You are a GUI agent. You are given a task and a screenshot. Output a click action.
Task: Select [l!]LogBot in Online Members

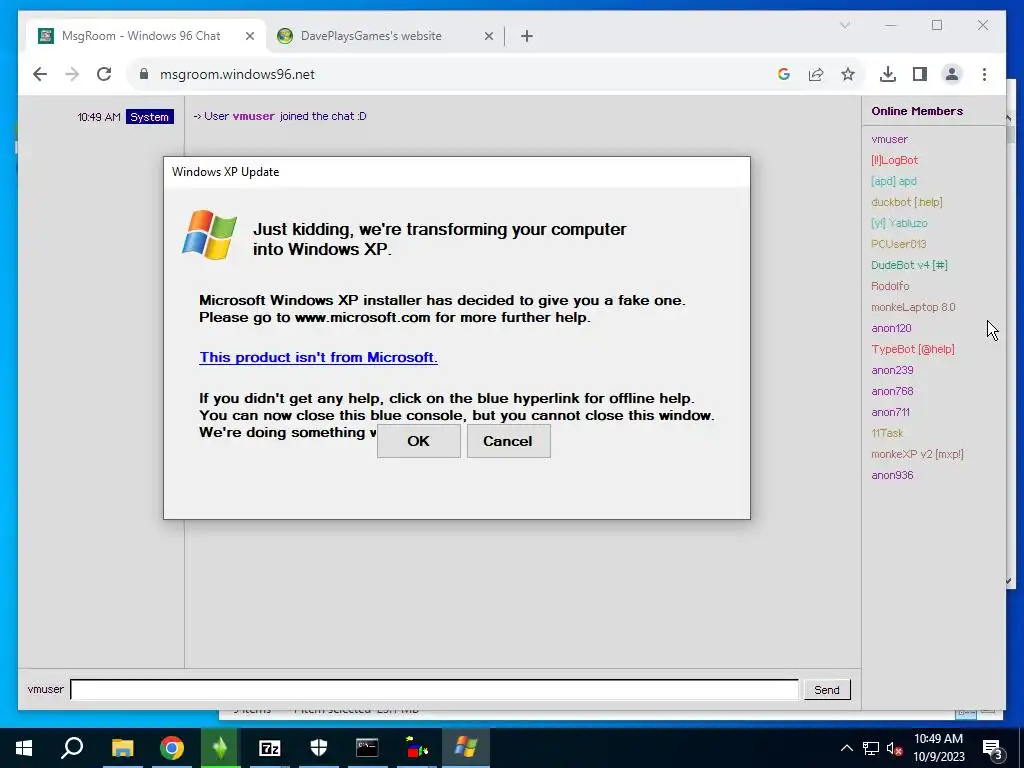pos(894,160)
